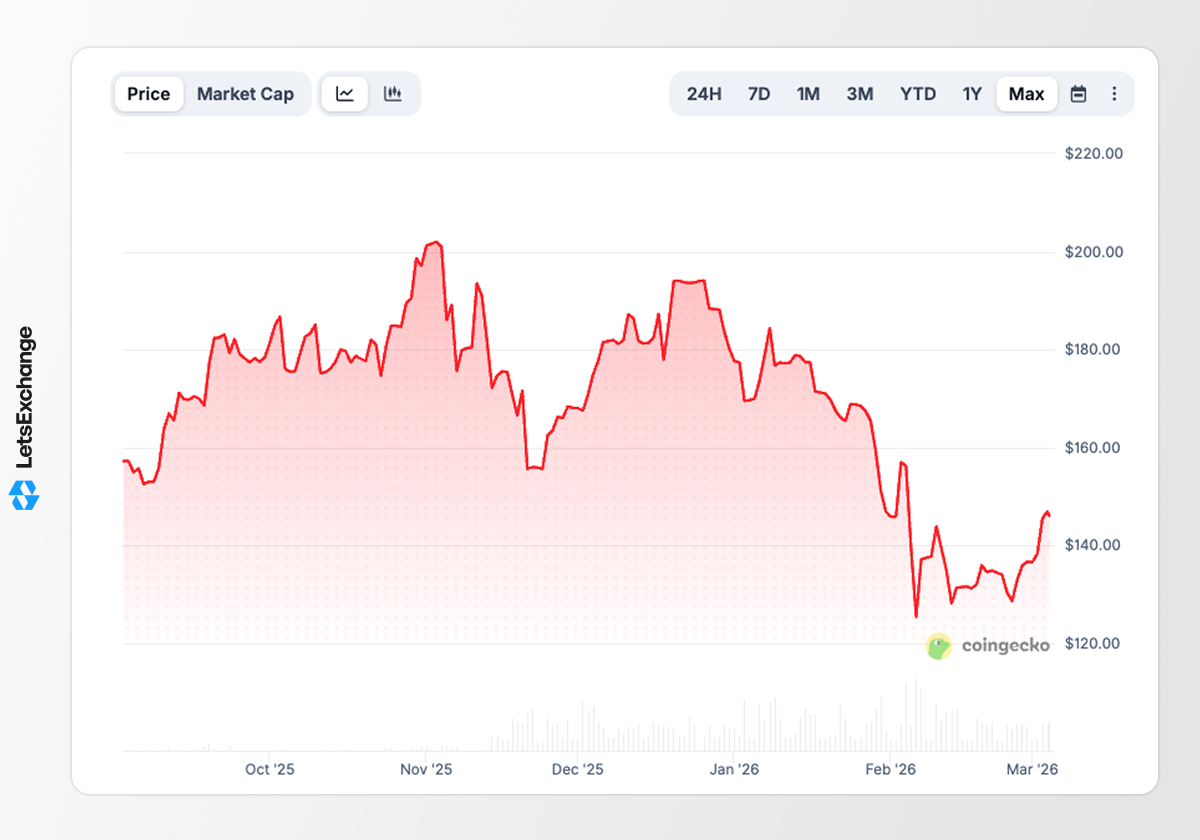Click the $200.00 axis label
The image size is (1200, 840).
(x=1095, y=252)
